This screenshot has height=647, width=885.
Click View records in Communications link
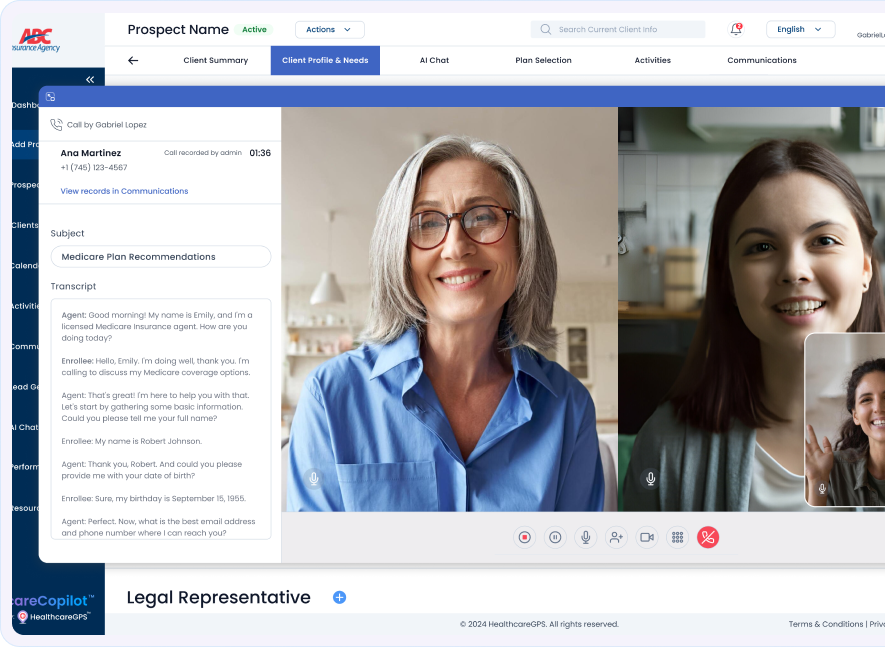point(124,191)
